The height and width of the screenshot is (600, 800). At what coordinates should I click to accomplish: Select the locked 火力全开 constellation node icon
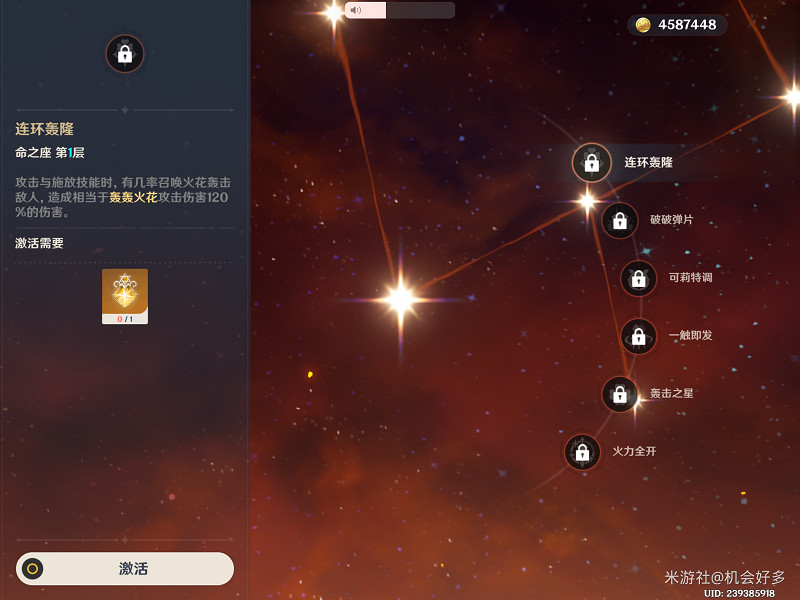(582, 452)
